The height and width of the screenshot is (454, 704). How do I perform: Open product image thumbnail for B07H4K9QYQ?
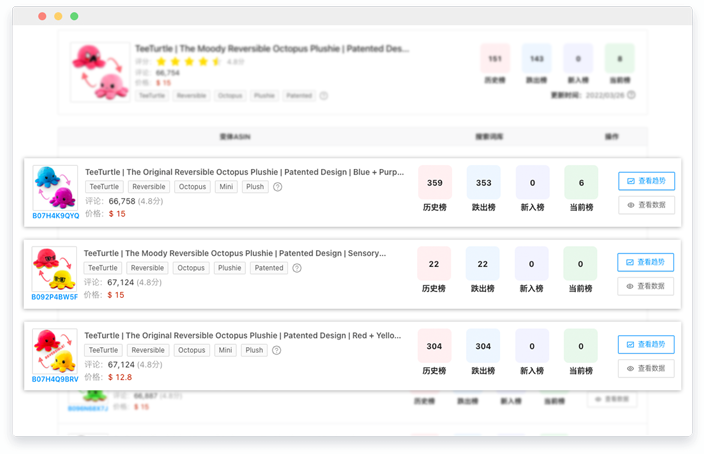coord(55,188)
